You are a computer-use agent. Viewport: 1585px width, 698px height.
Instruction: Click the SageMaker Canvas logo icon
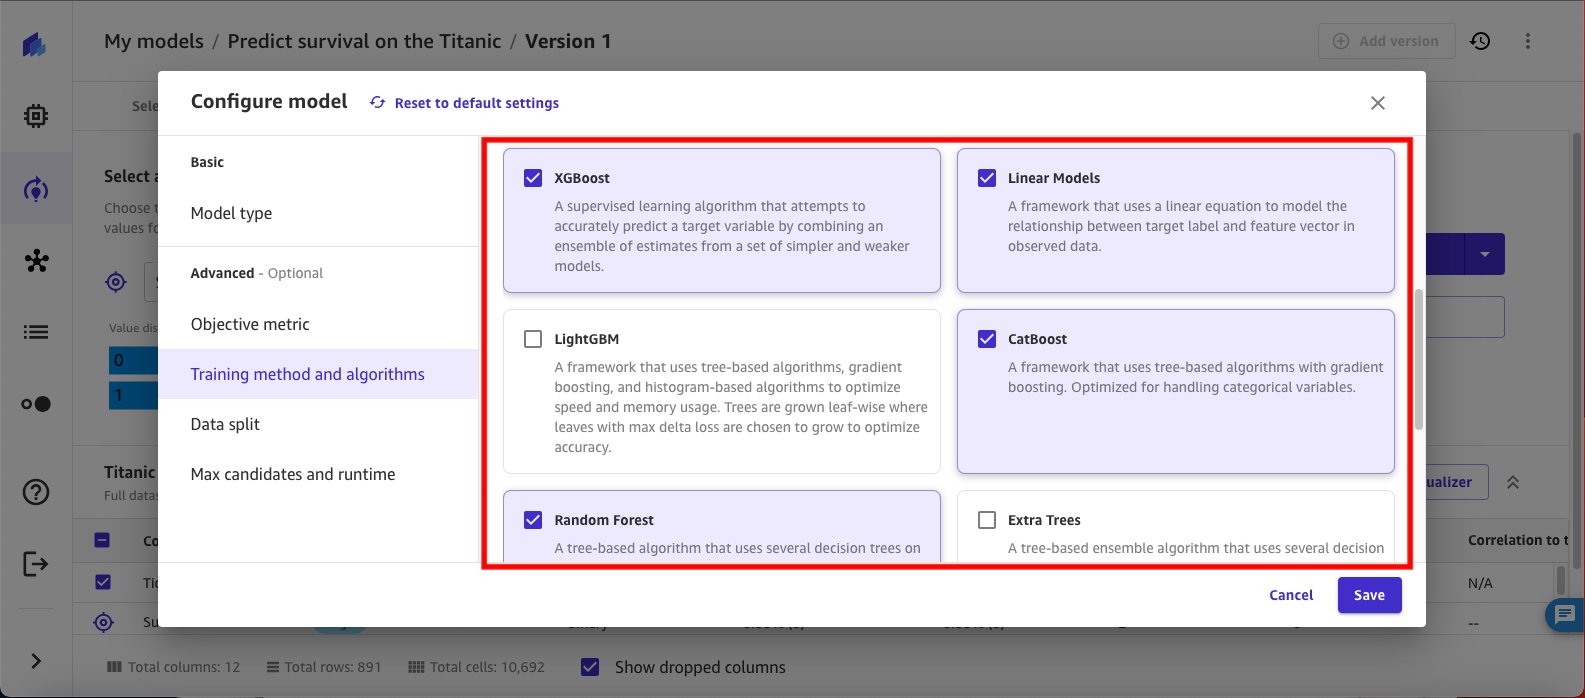click(x=35, y=45)
